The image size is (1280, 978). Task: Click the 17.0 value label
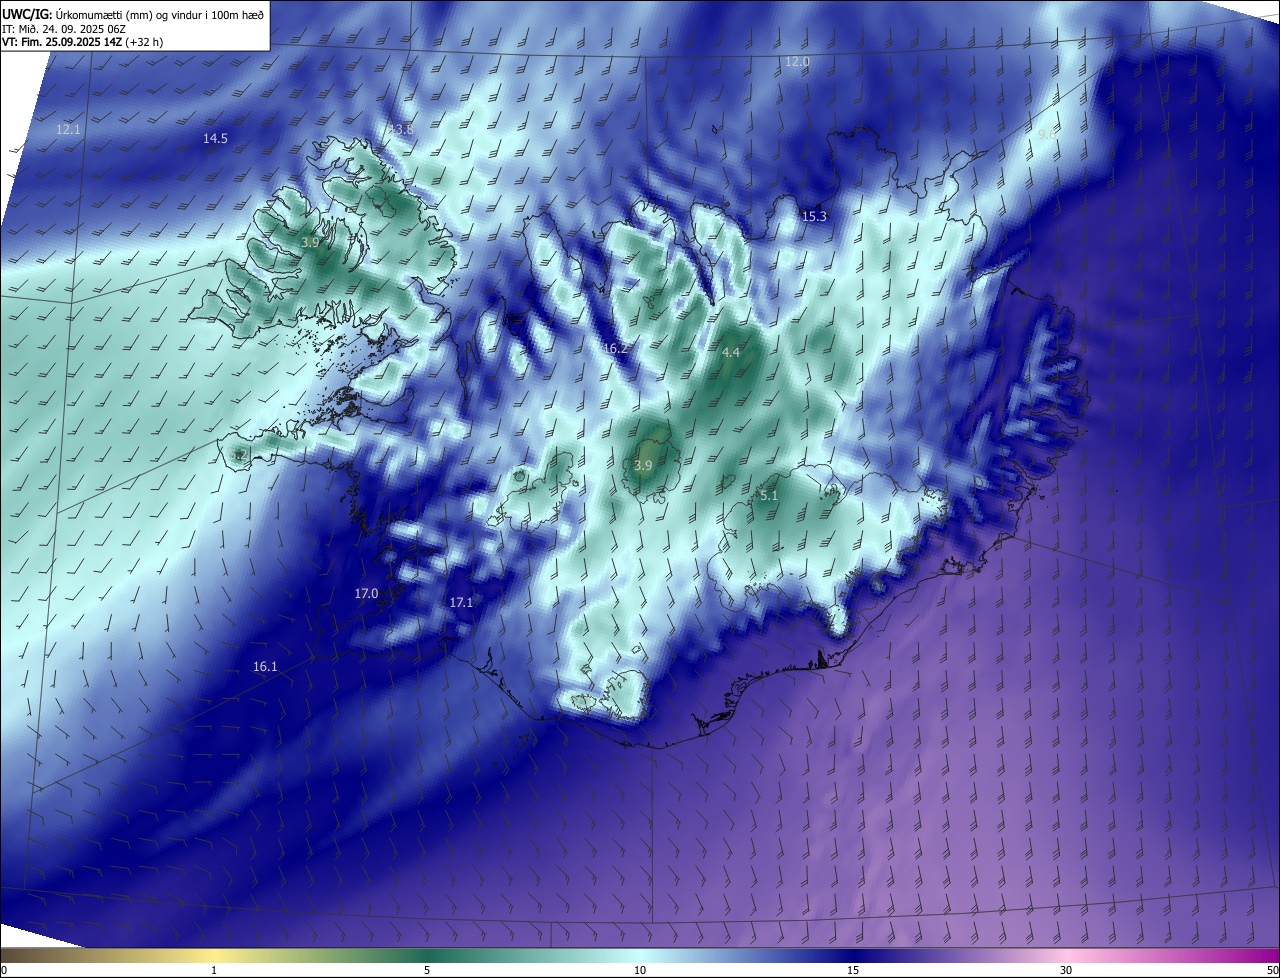click(x=366, y=594)
